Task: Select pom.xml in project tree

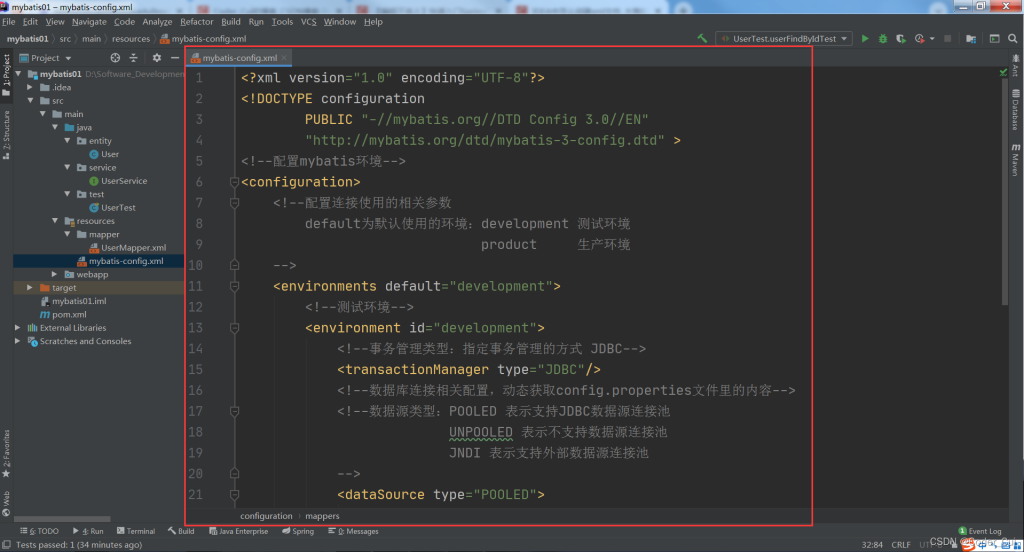Action: tap(69, 314)
